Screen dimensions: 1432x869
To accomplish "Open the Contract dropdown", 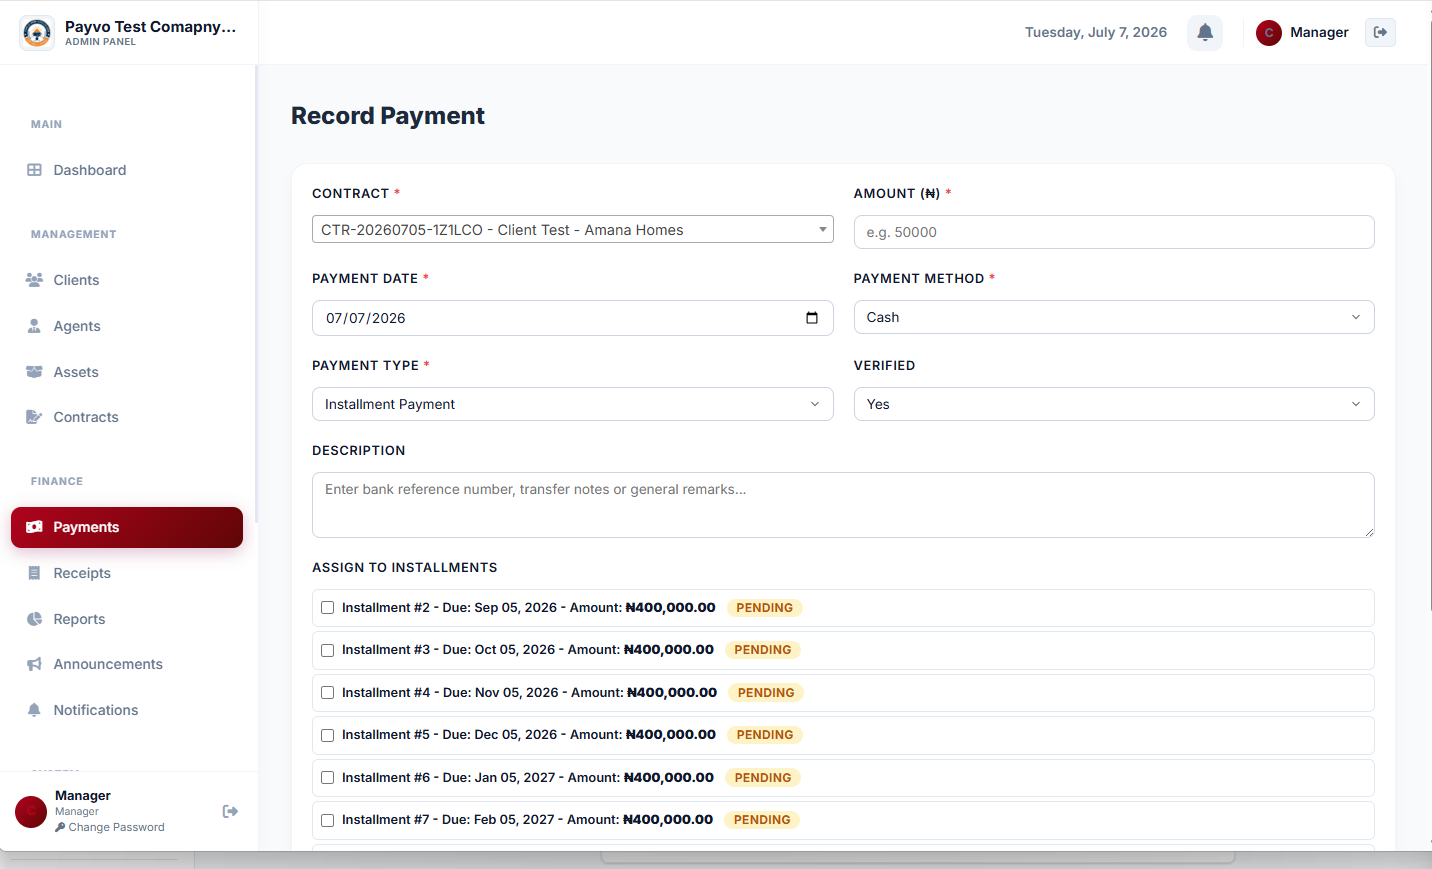I will [572, 229].
